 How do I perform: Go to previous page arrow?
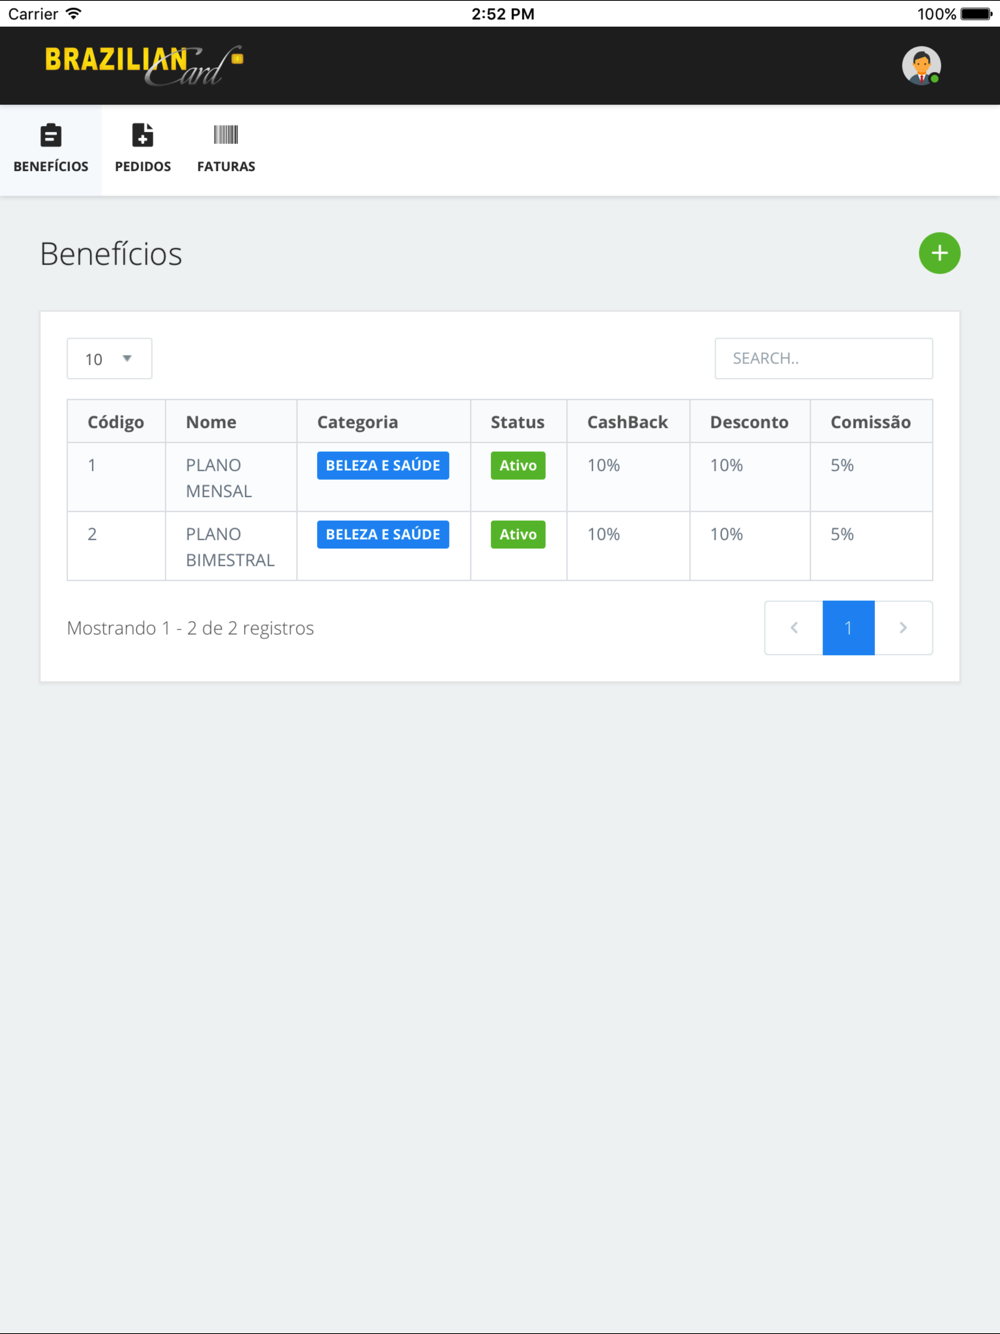[x=794, y=628]
